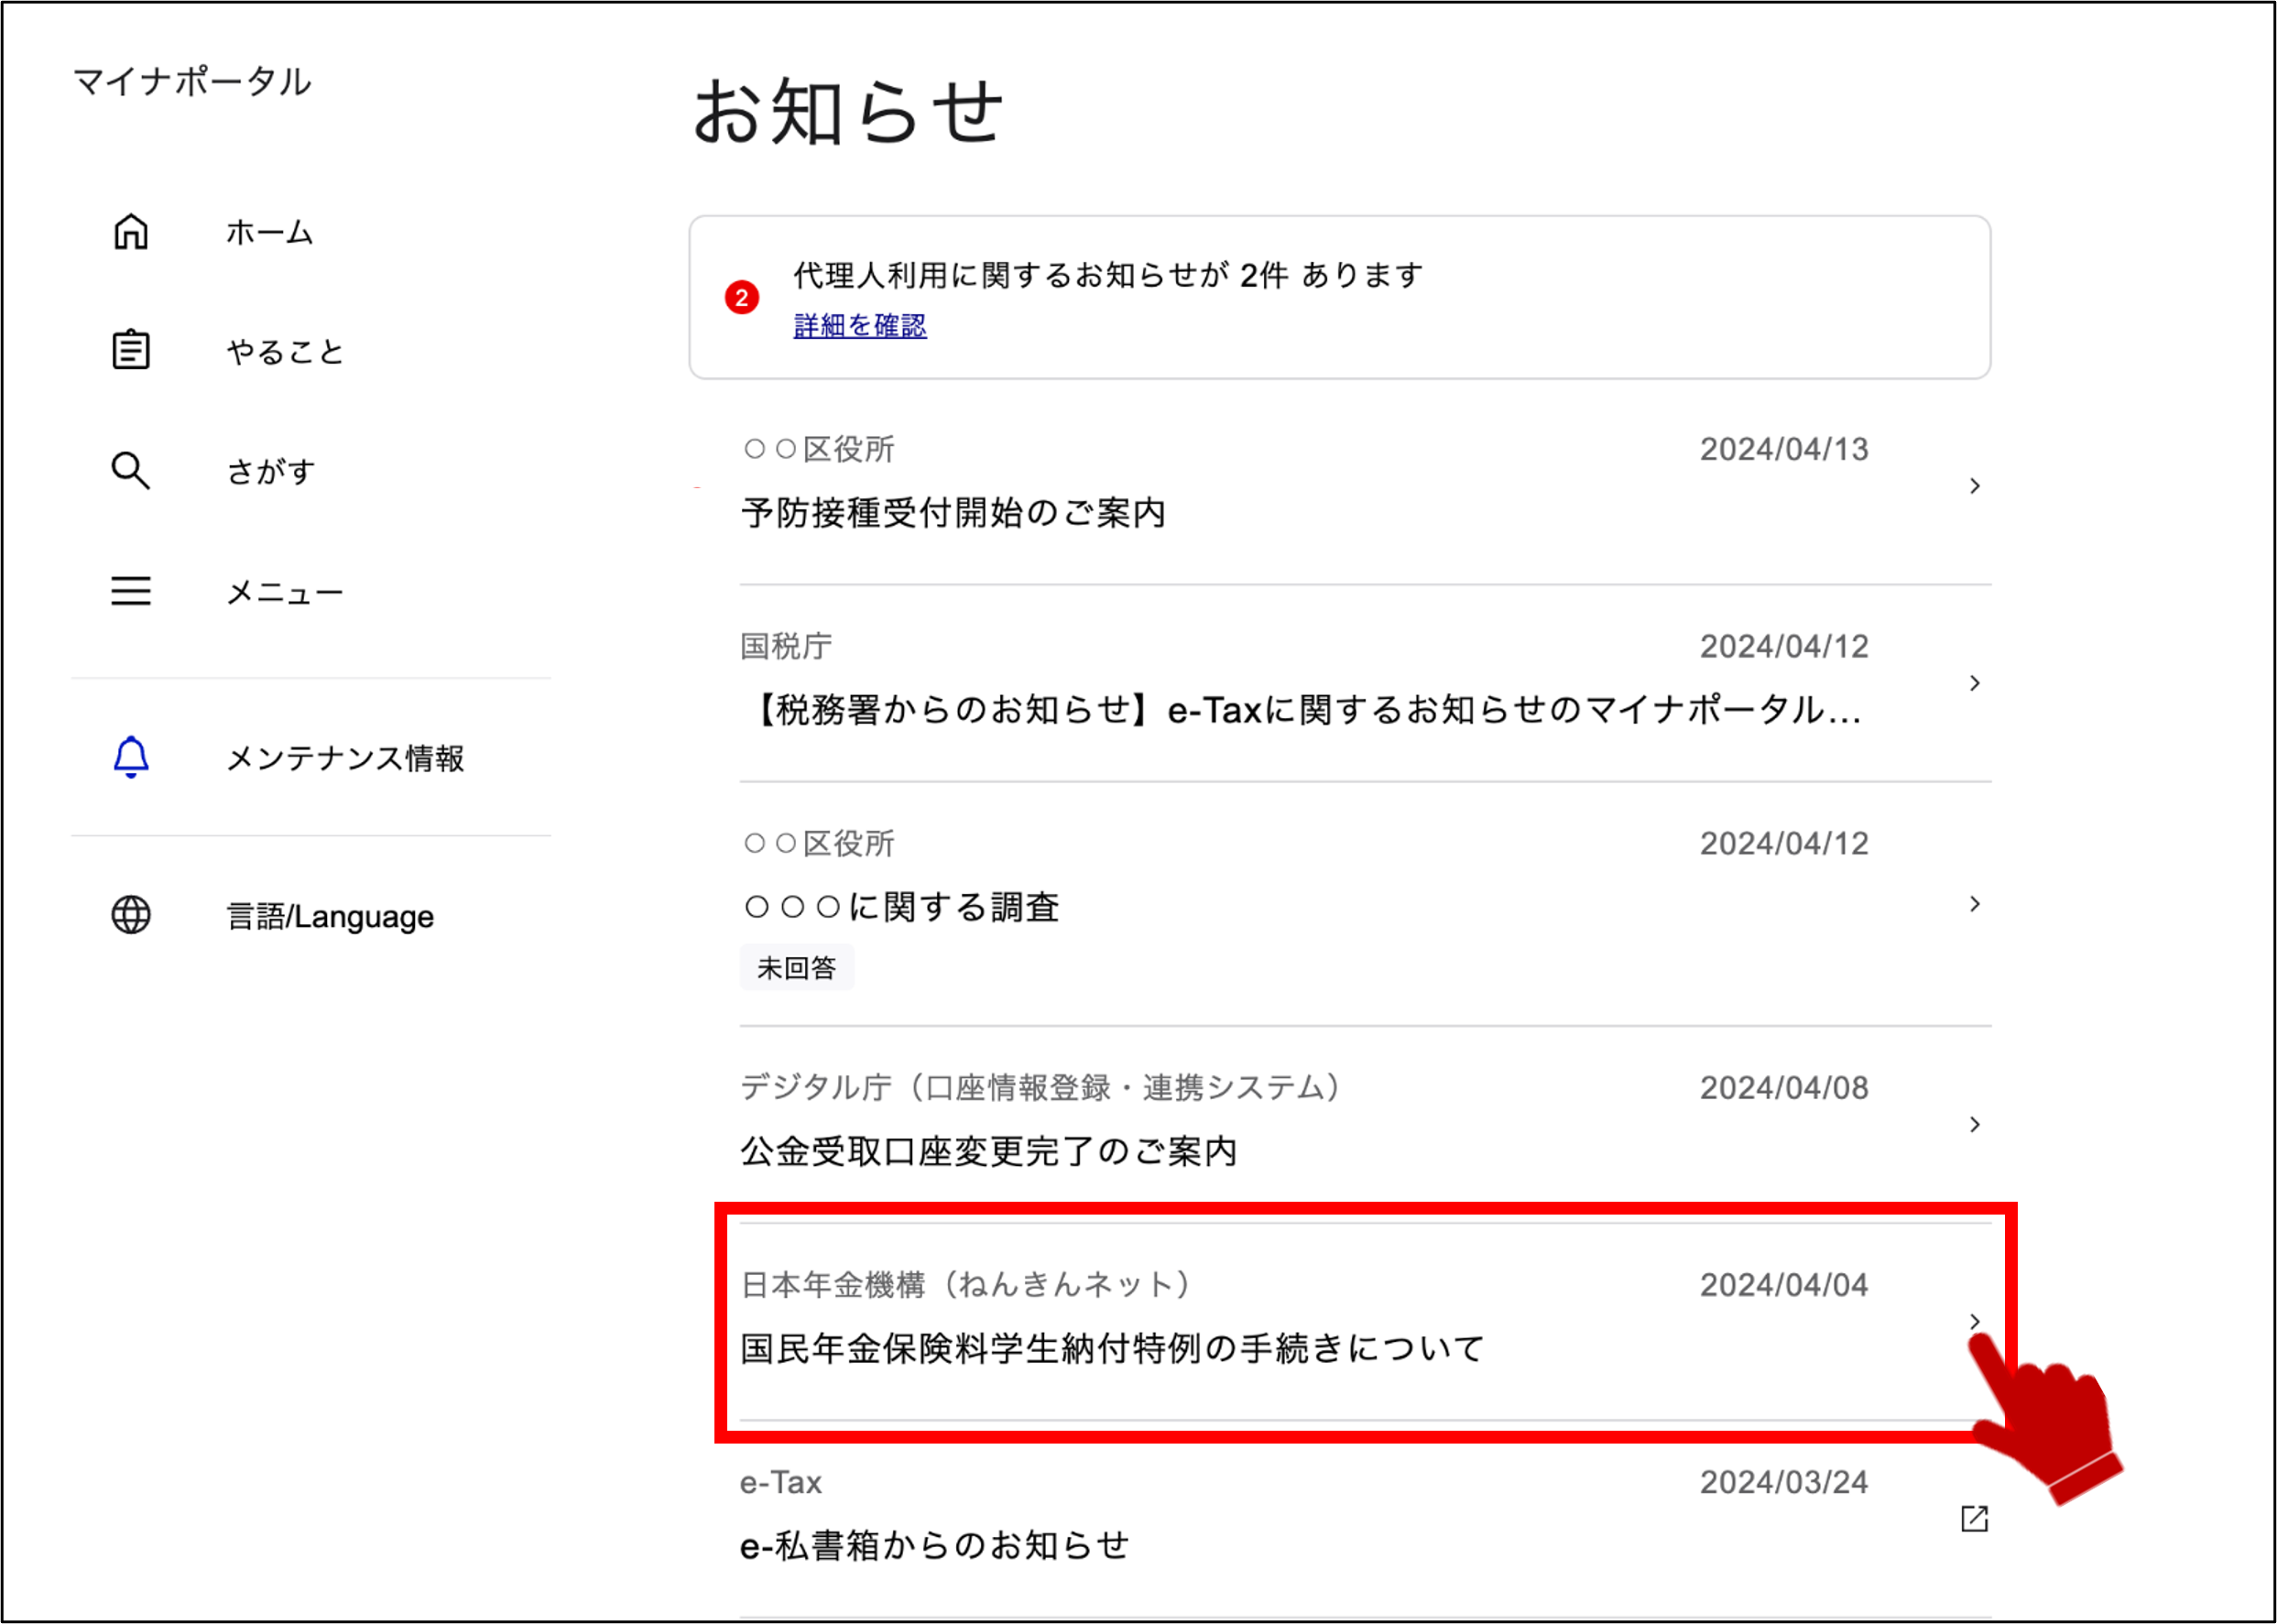The image size is (2277, 1624).
Task: Click the date 2024/04/13
Action: 1784,450
